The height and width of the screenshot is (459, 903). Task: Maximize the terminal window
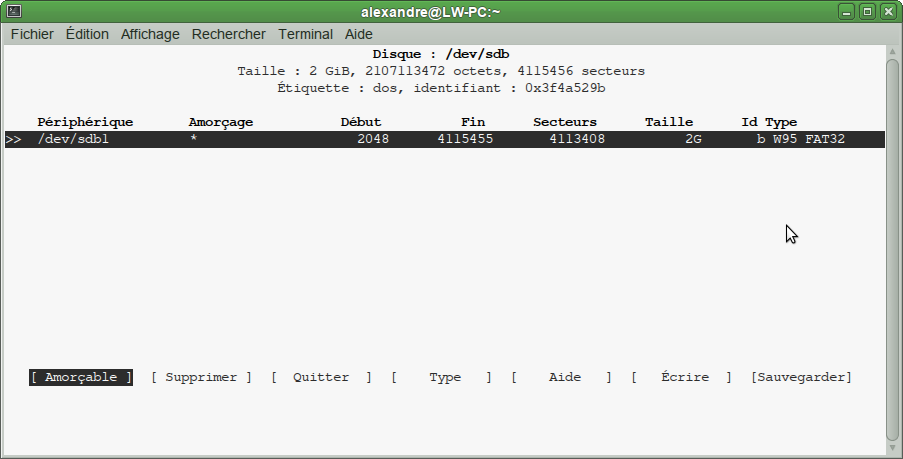[867, 12]
